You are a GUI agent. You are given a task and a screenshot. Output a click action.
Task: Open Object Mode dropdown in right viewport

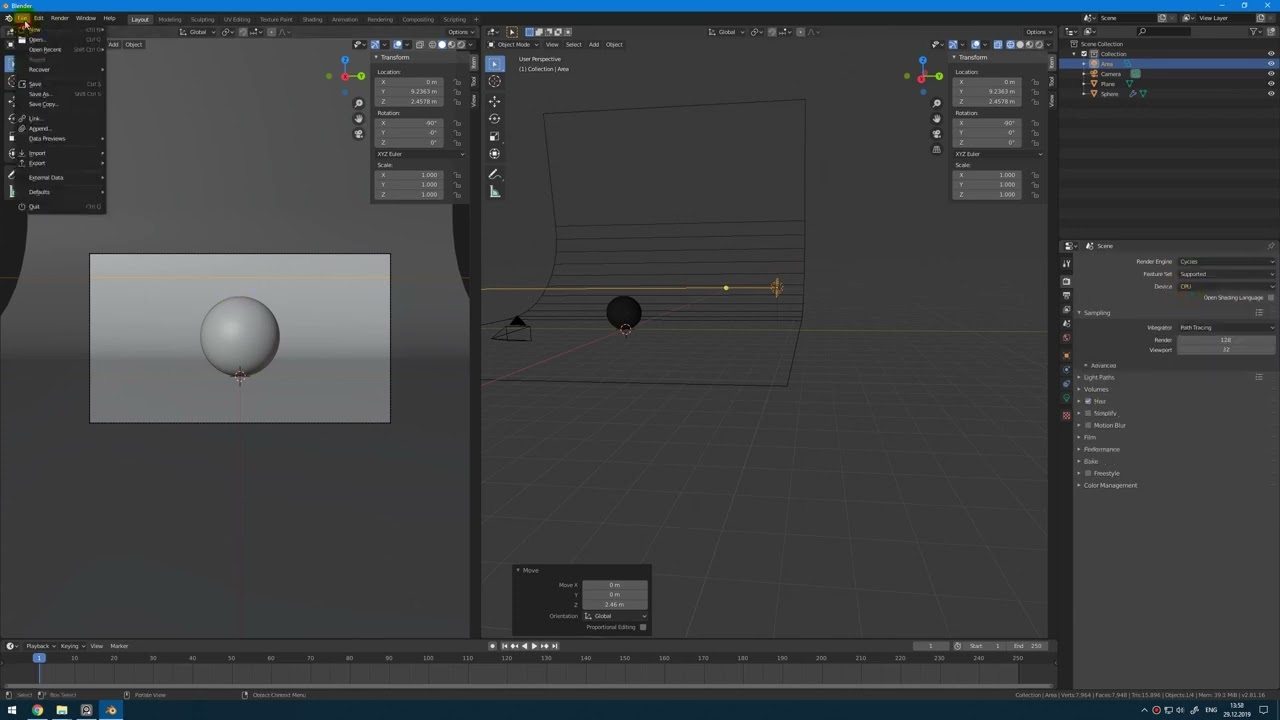(516, 44)
